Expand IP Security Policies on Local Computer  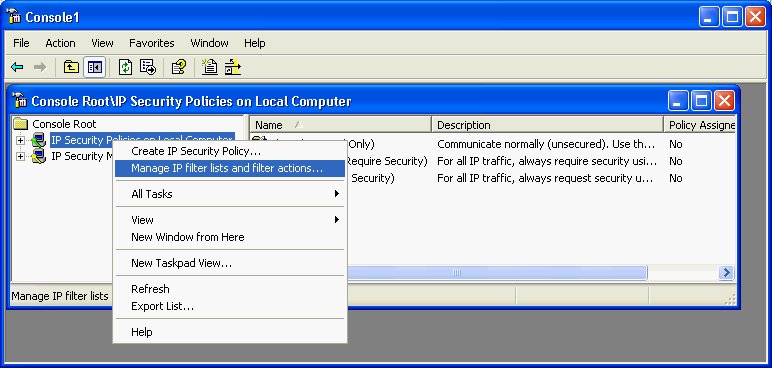(x=20, y=140)
